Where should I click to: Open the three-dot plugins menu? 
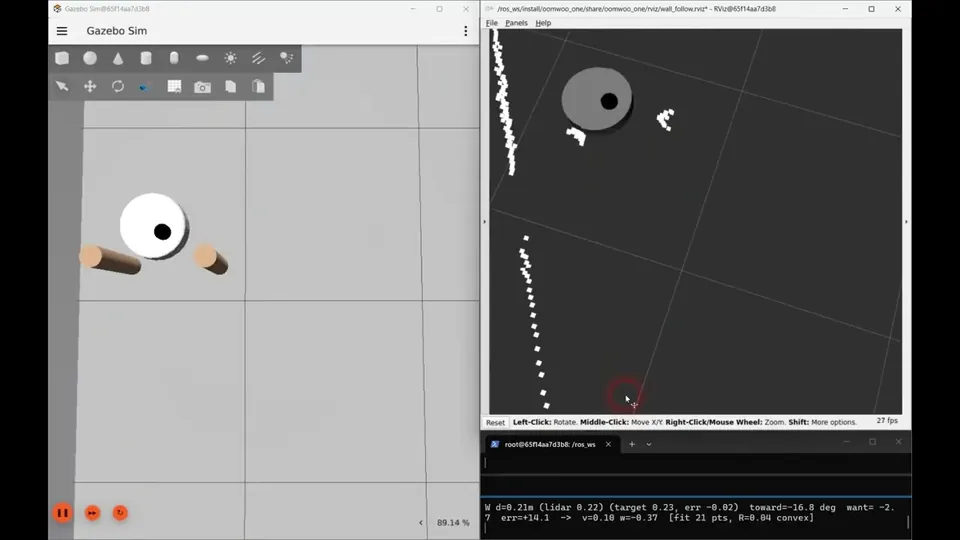click(465, 31)
